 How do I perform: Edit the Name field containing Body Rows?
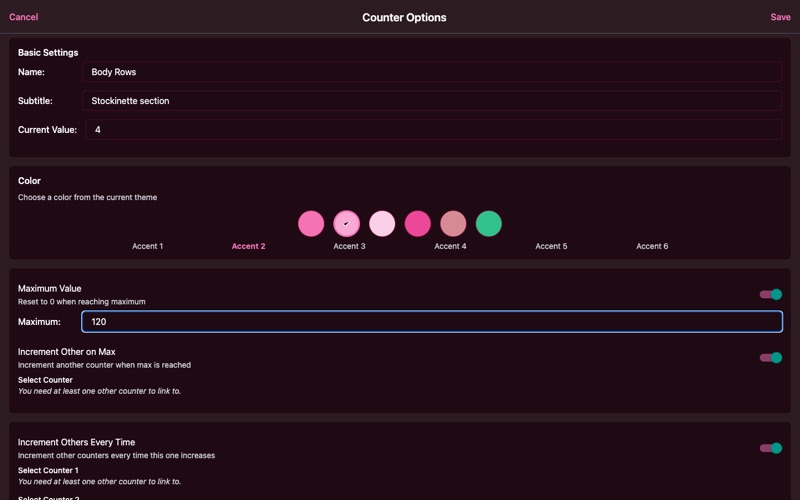coord(432,72)
